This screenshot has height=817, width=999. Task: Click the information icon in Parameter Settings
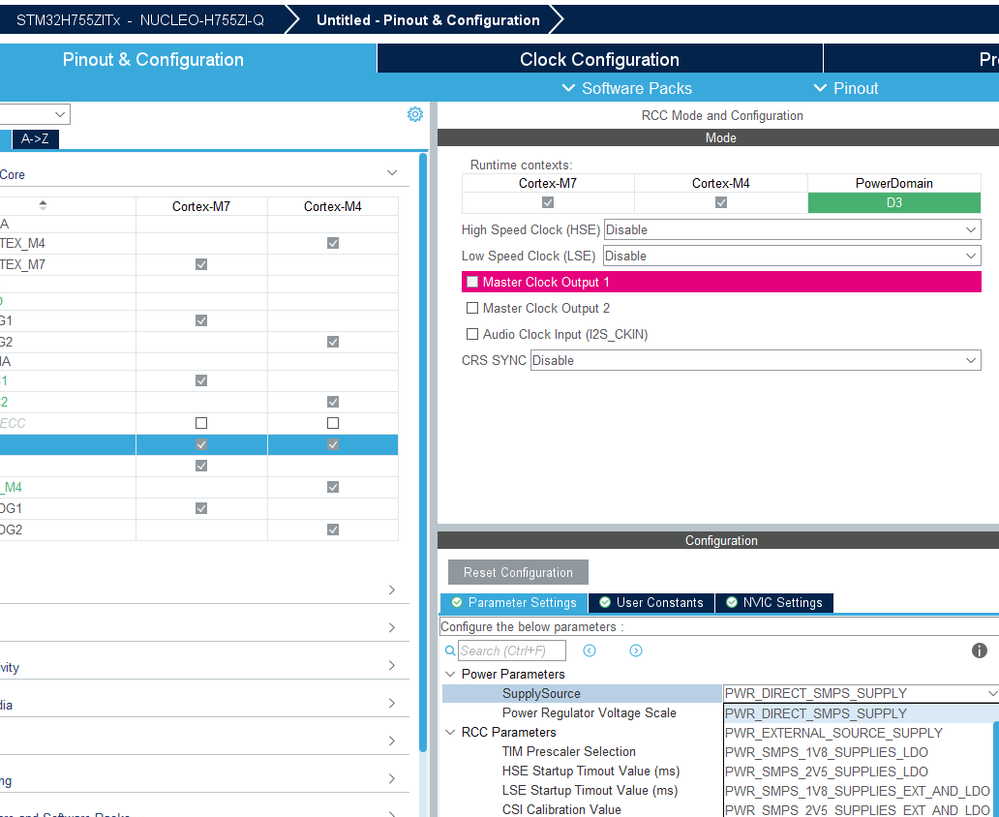(979, 651)
